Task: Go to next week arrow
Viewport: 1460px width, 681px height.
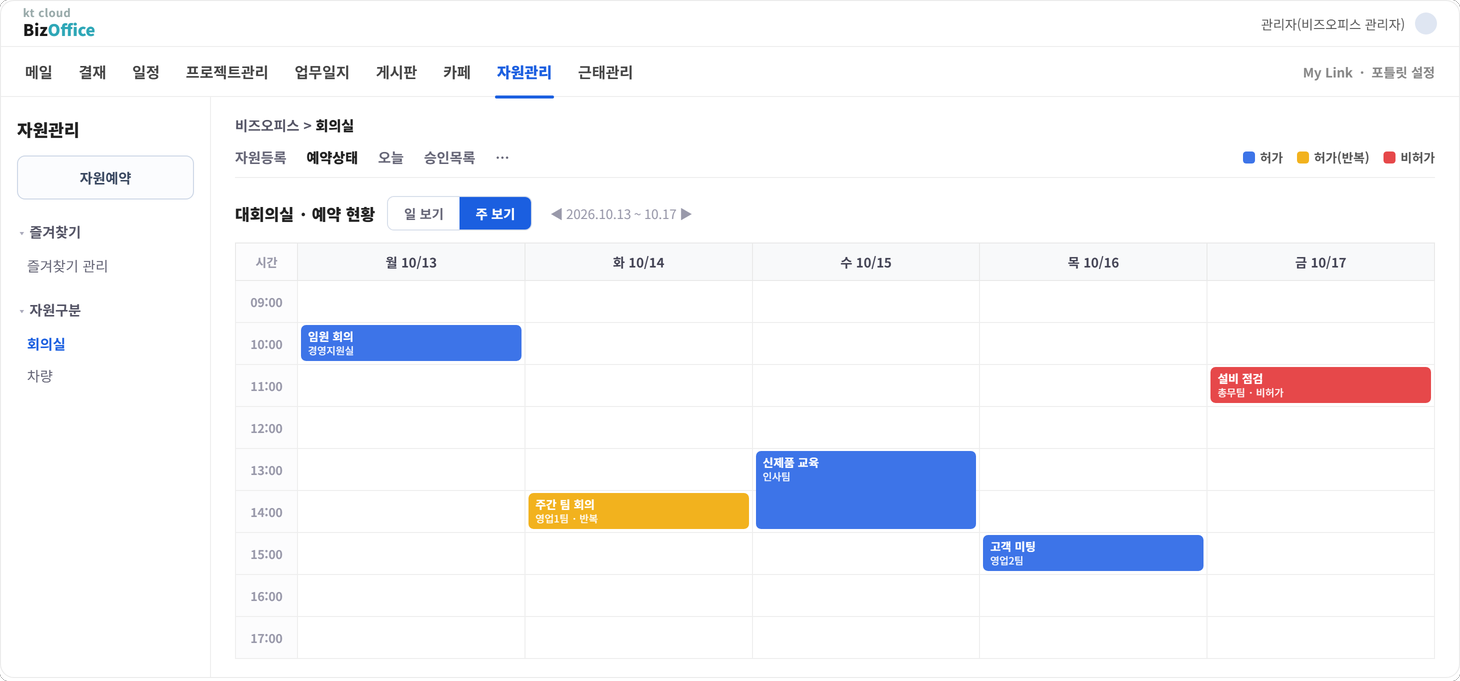Action: click(x=686, y=214)
